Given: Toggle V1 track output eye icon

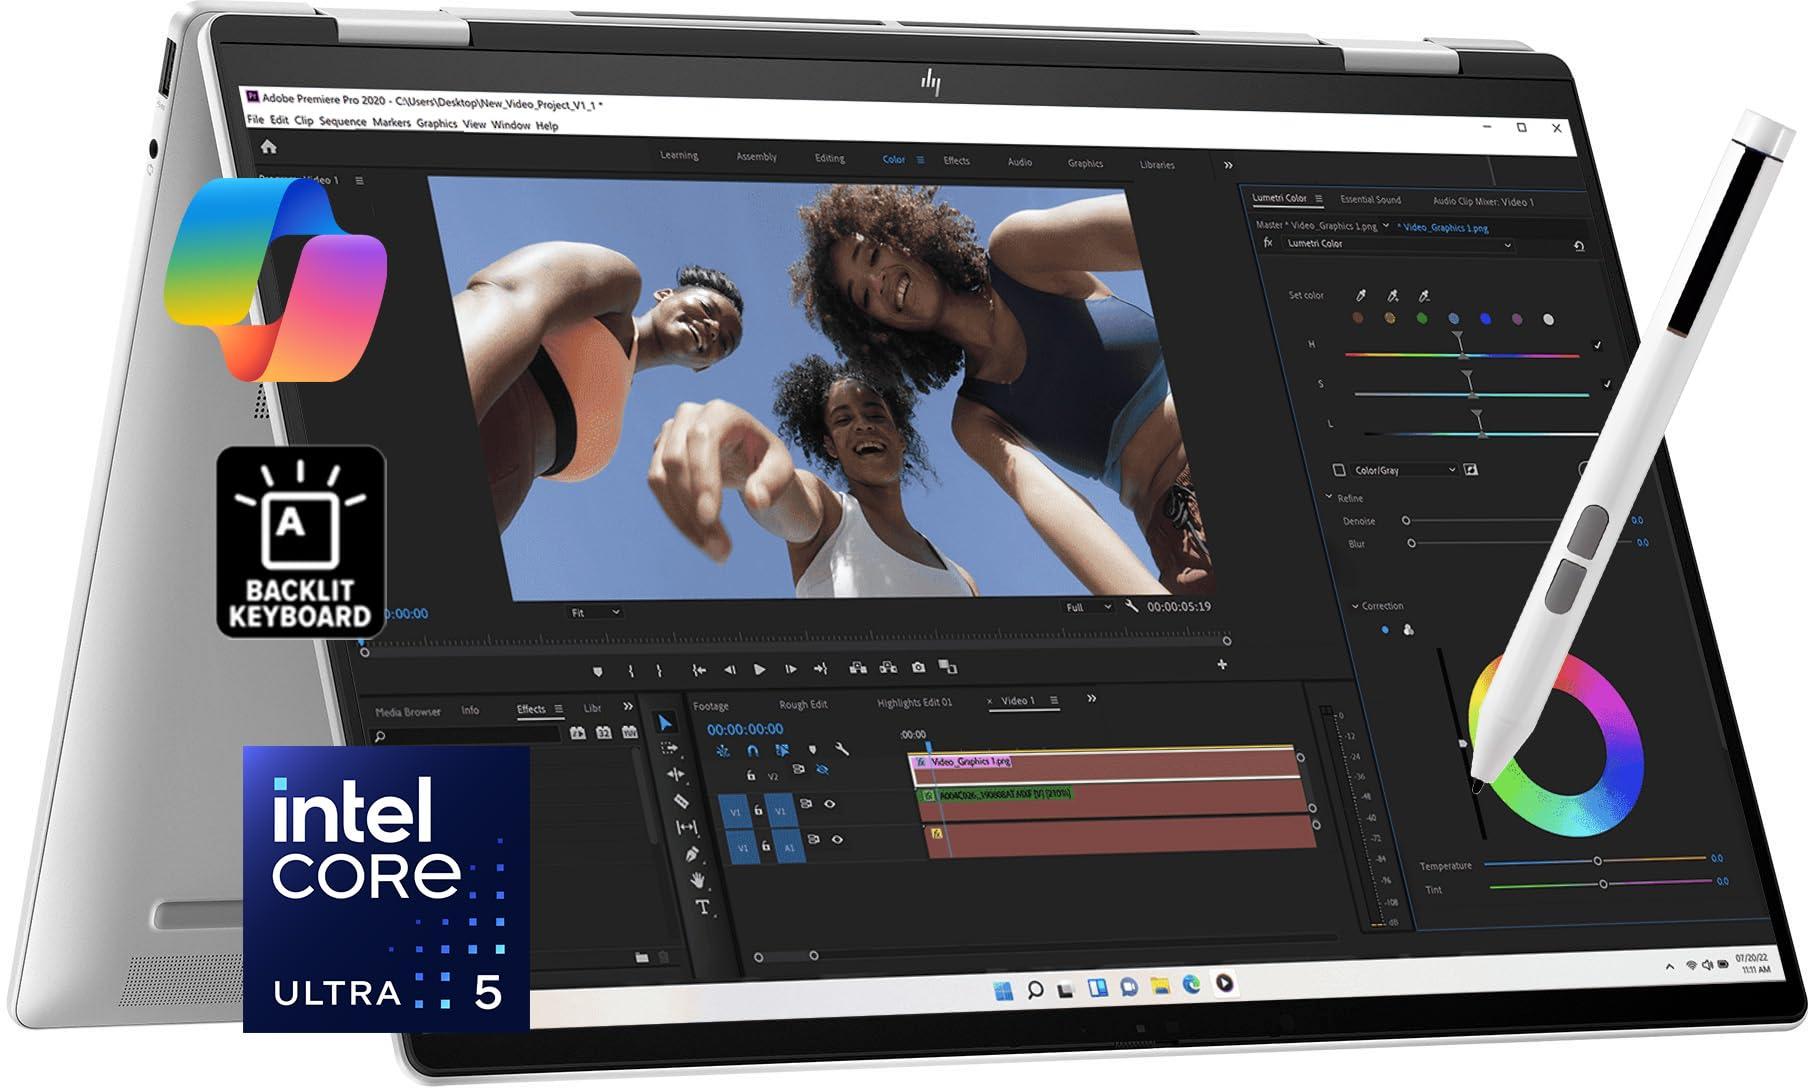Looking at the screenshot, I should [829, 804].
